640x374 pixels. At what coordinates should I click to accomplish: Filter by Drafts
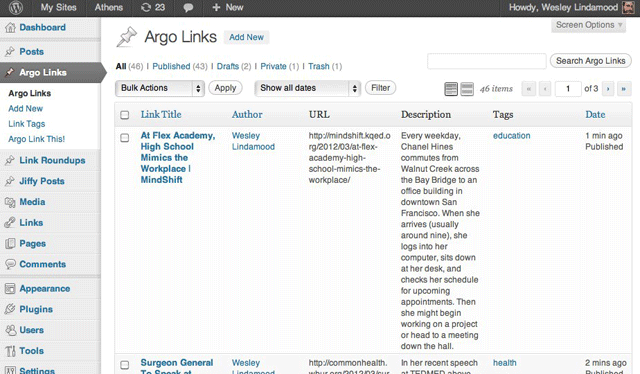(228, 66)
